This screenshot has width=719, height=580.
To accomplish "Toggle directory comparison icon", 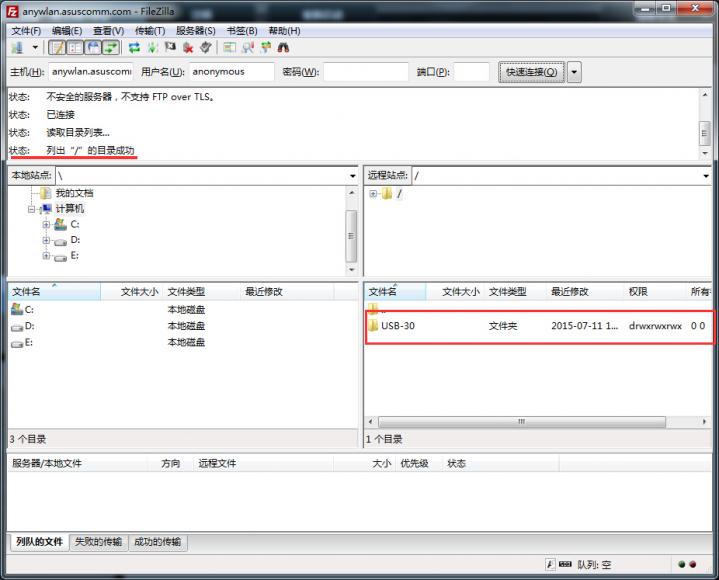I will [x=248, y=48].
